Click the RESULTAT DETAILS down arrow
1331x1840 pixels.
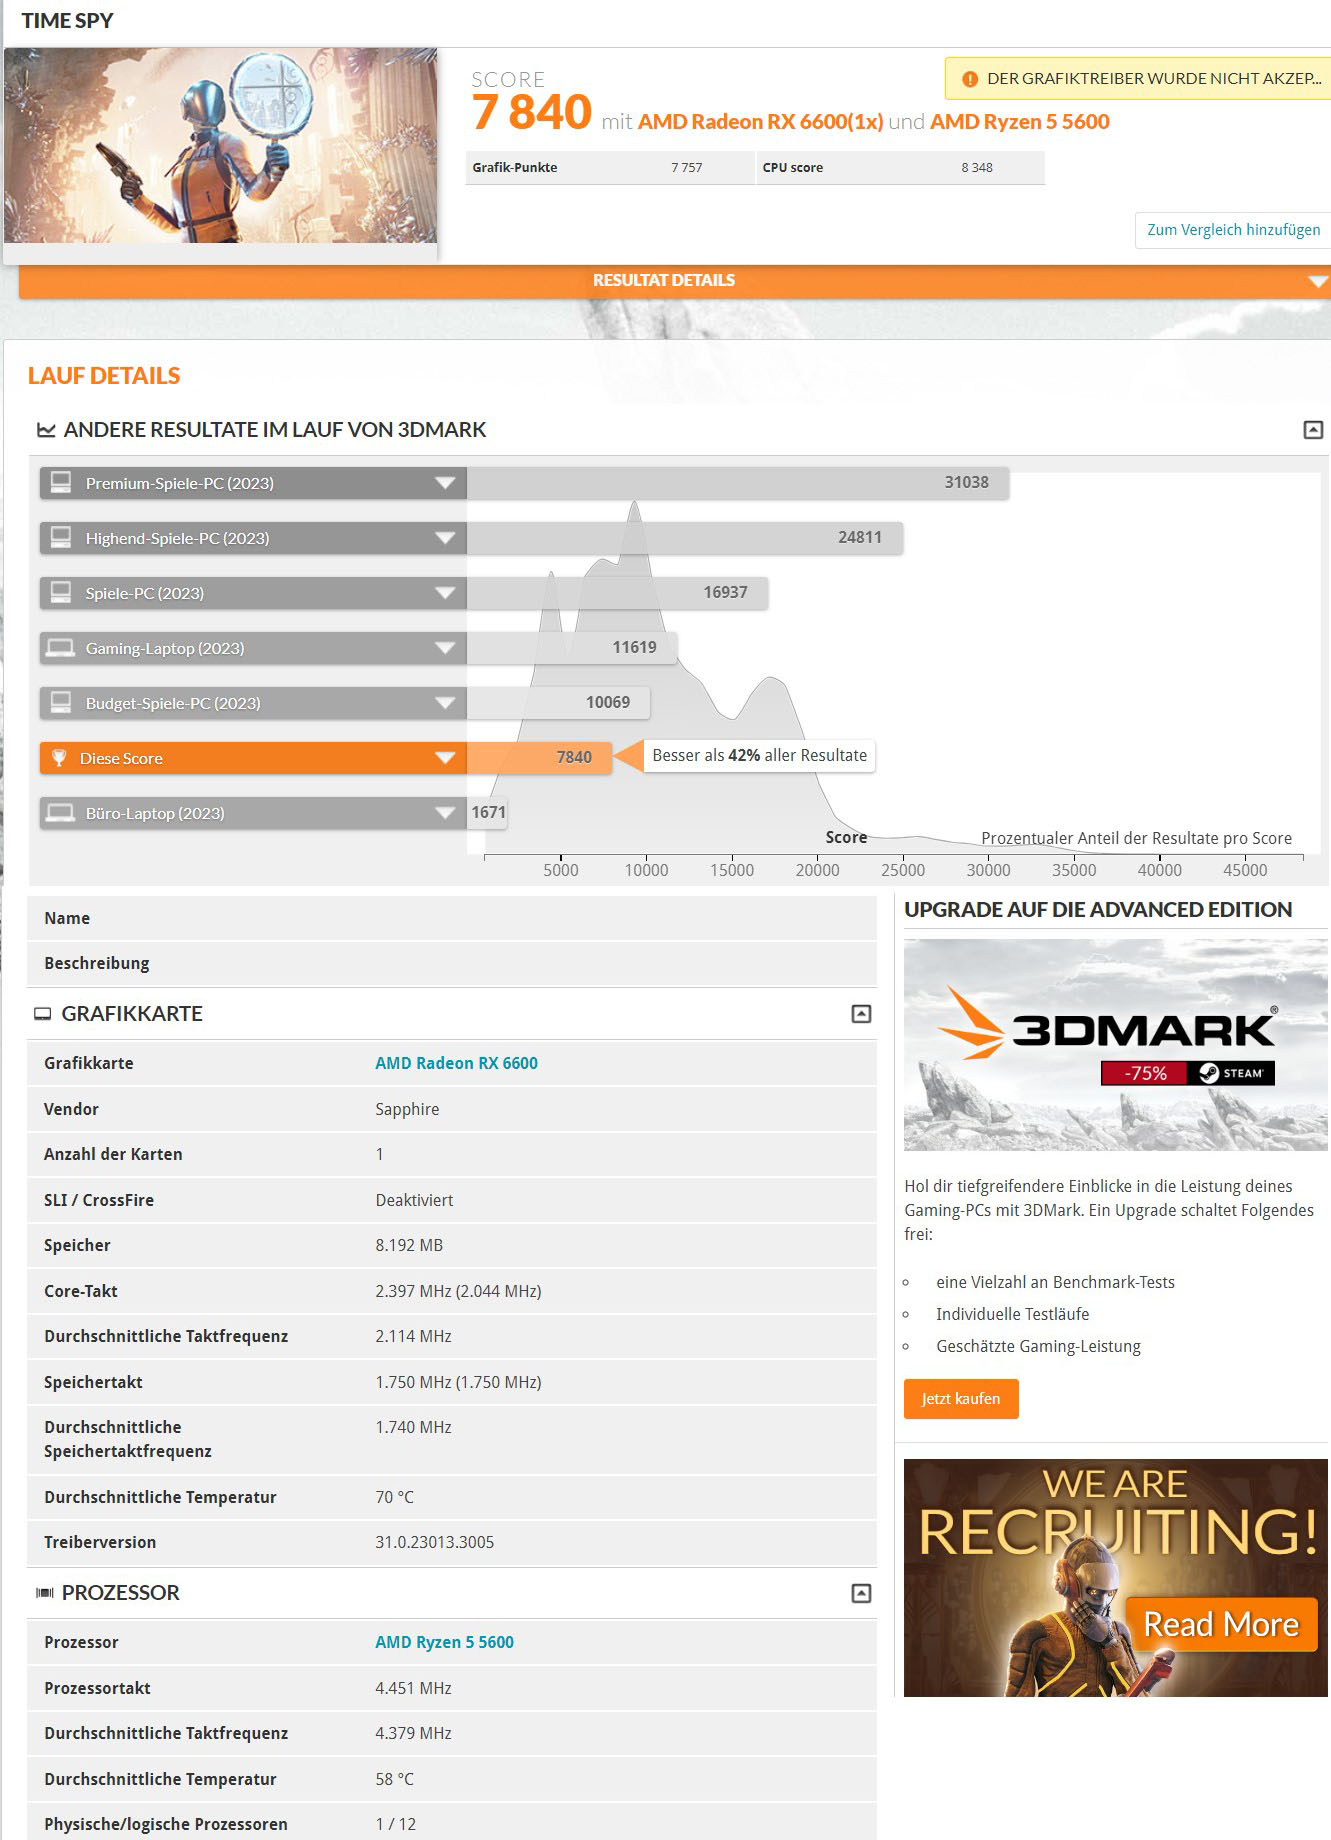coord(1318,282)
